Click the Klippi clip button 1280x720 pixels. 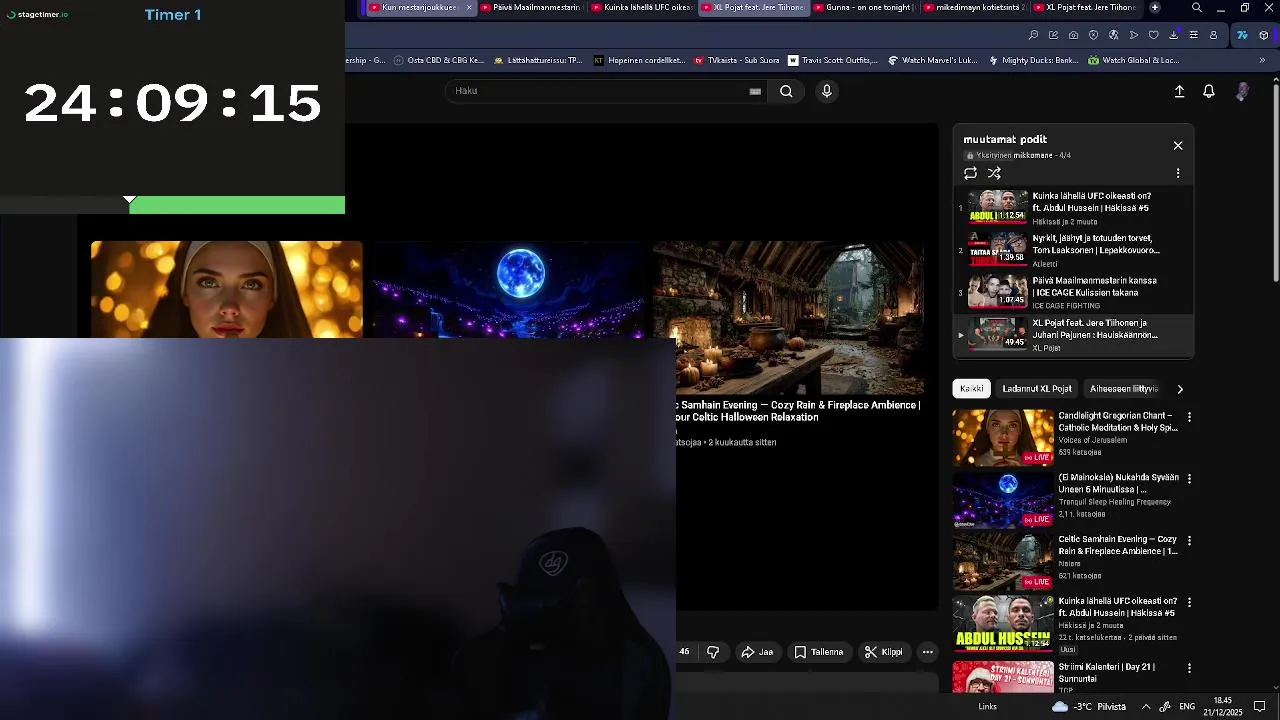pos(884,652)
